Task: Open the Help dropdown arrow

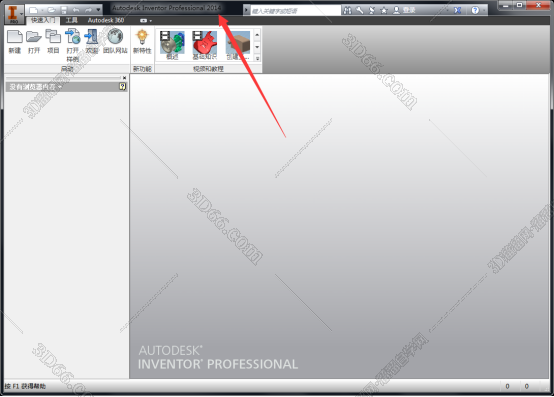Action: [484, 11]
